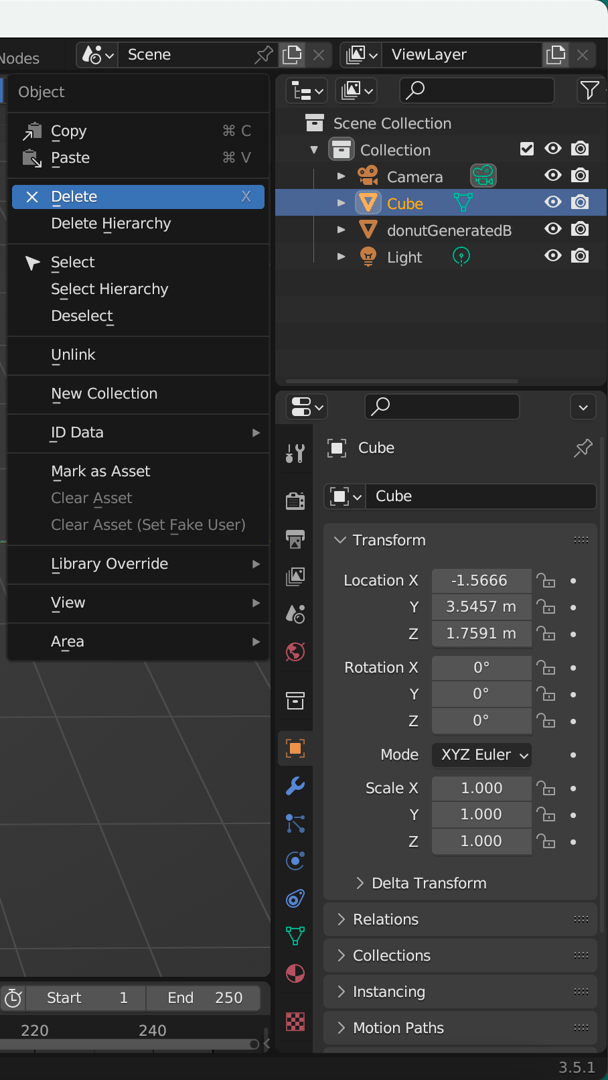This screenshot has height=1080, width=608.
Task: Click the Location X value slider
Action: (x=481, y=581)
